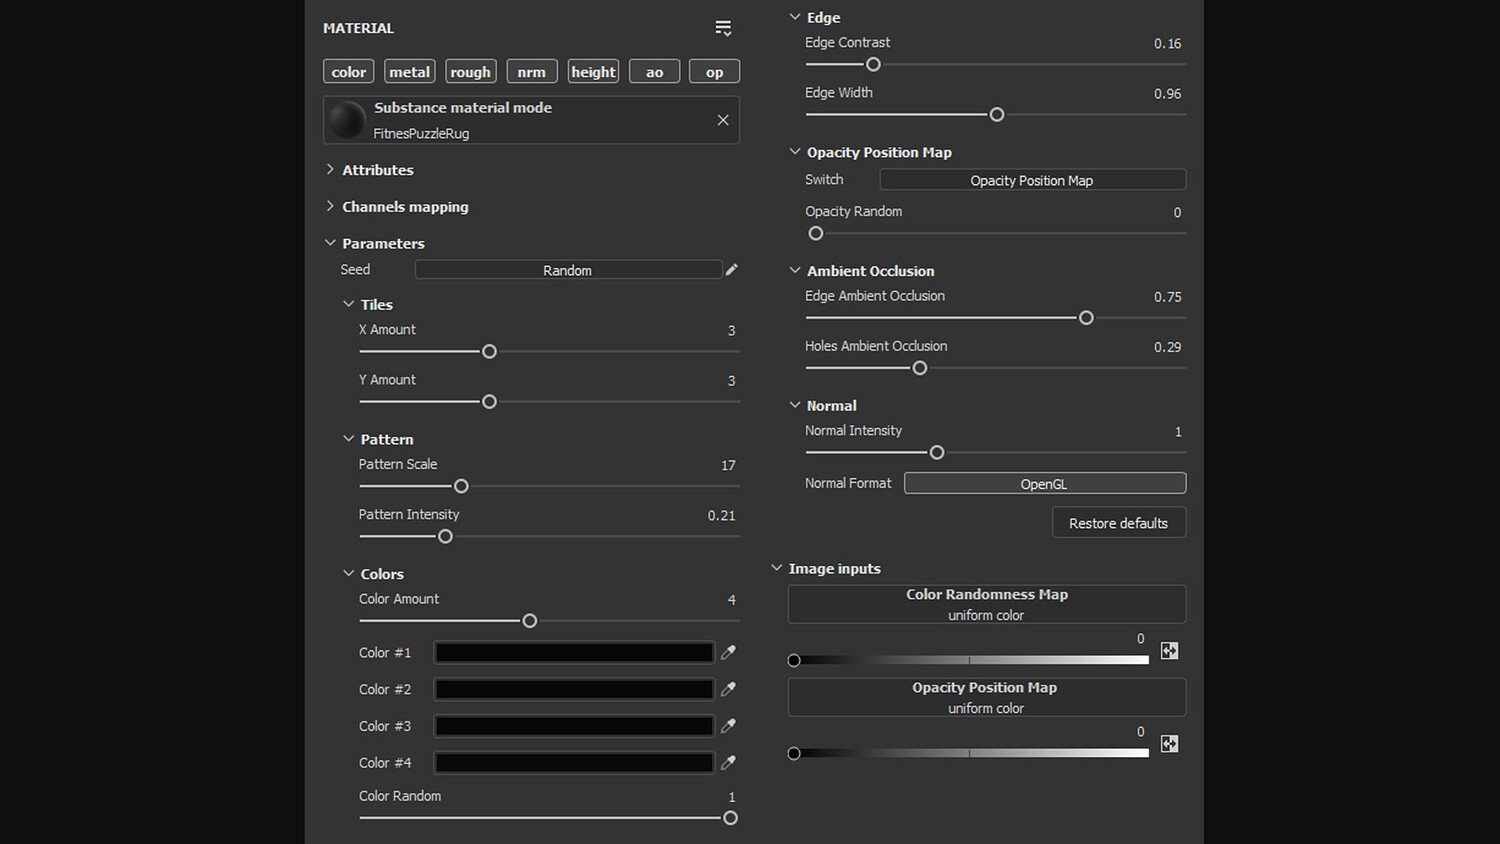Open the Color #1 swatch

coord(574,653)
